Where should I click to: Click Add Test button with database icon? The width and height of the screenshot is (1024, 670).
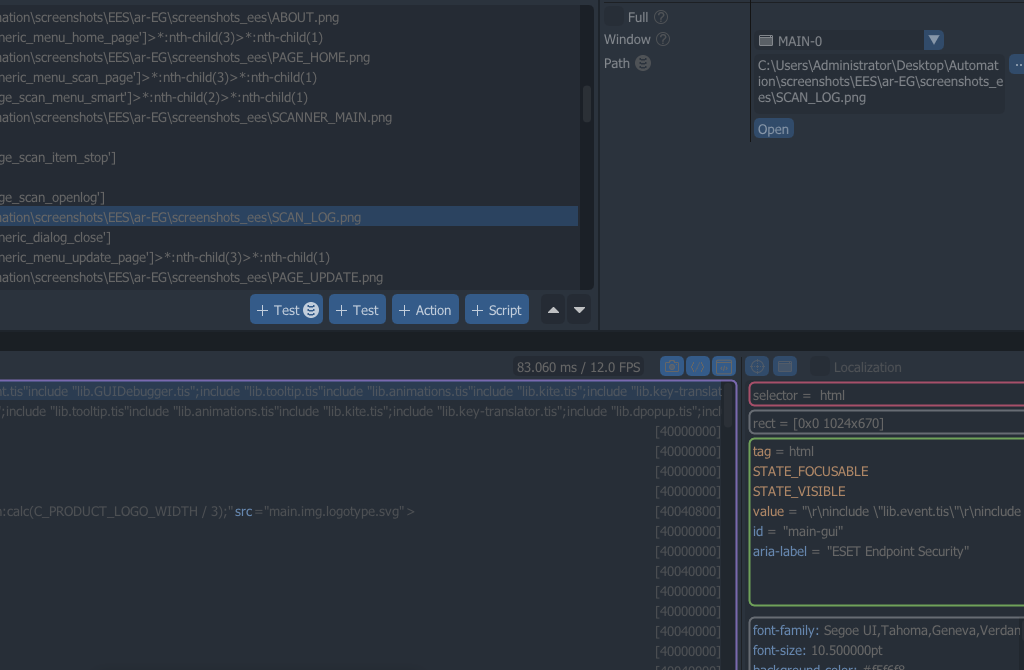click(286, 310)
